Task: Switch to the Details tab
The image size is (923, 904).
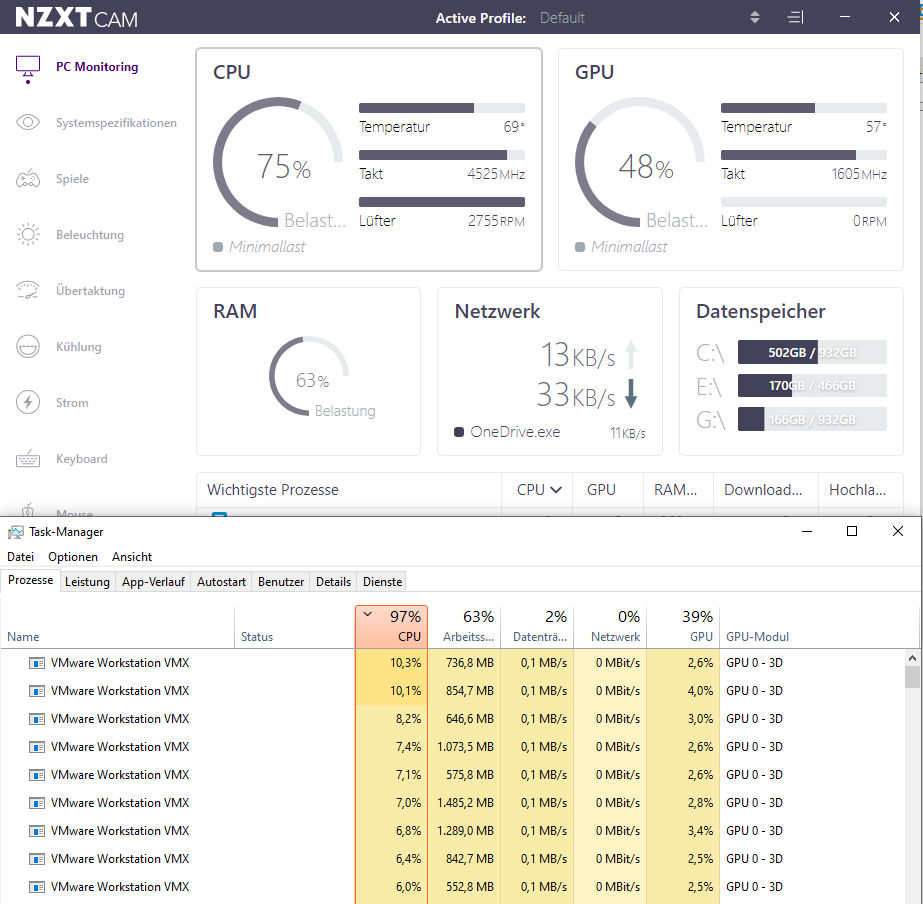Action: click(x=333, y=581)
